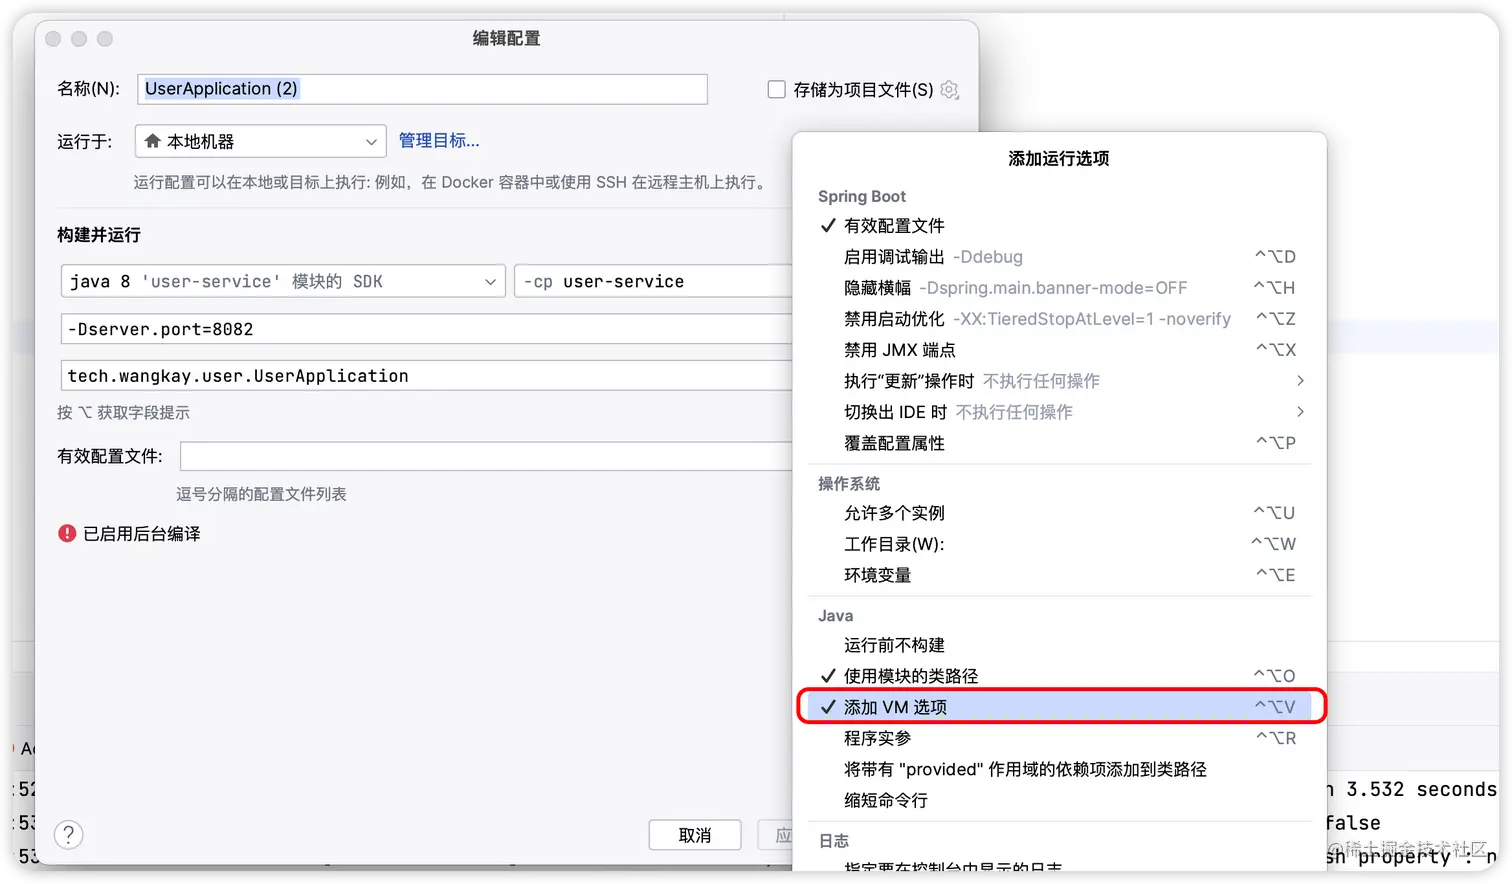
Task: Click red warning icon by 已启用后台编译
Action: 67,534
